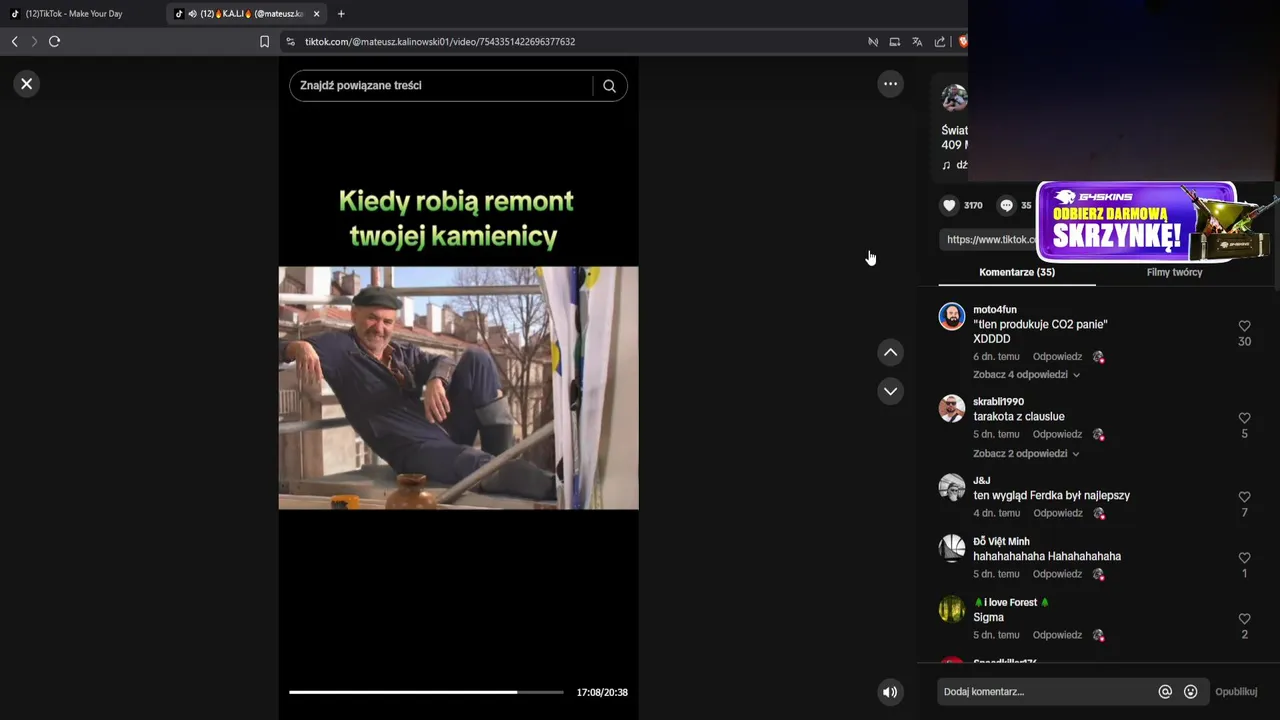Screen dimensions: 1280x720
Task: Go to previous video with the up chevron
Action: pyautogui.click(x=890, y=352)
